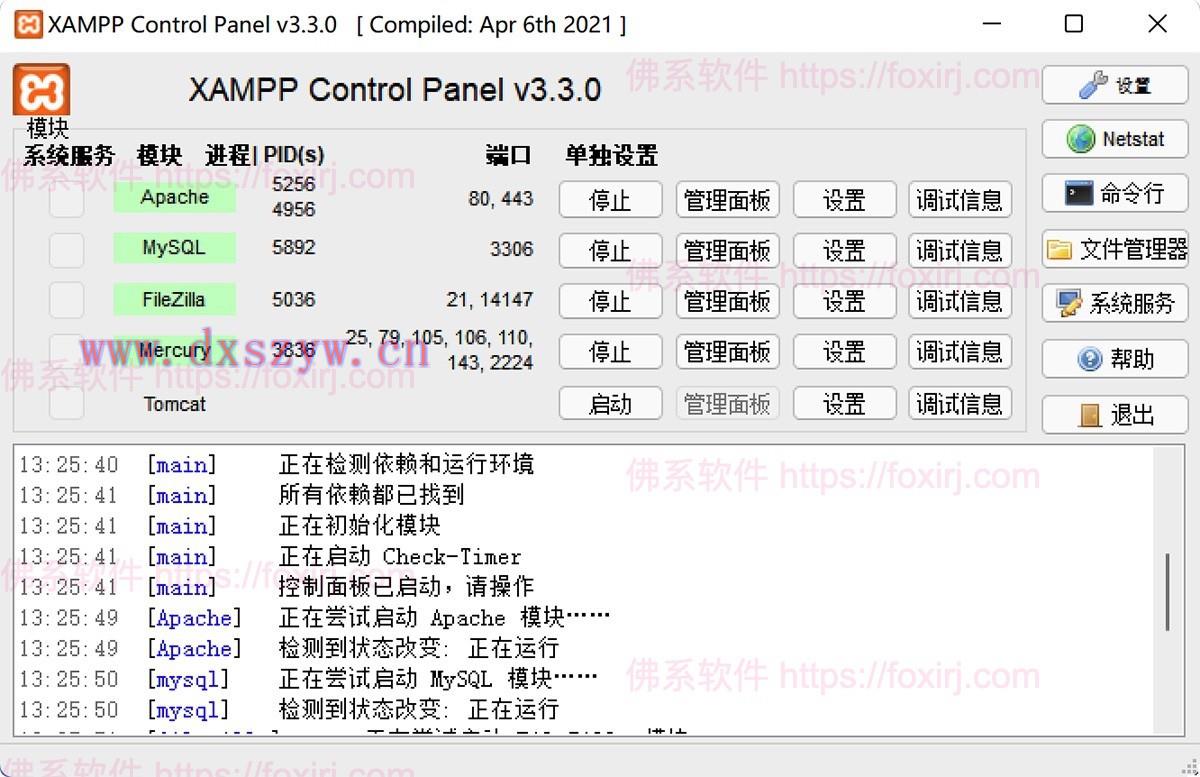Click the MySQL port value 3306
This screenshot has height=777, width=1200.
(511, 248)
